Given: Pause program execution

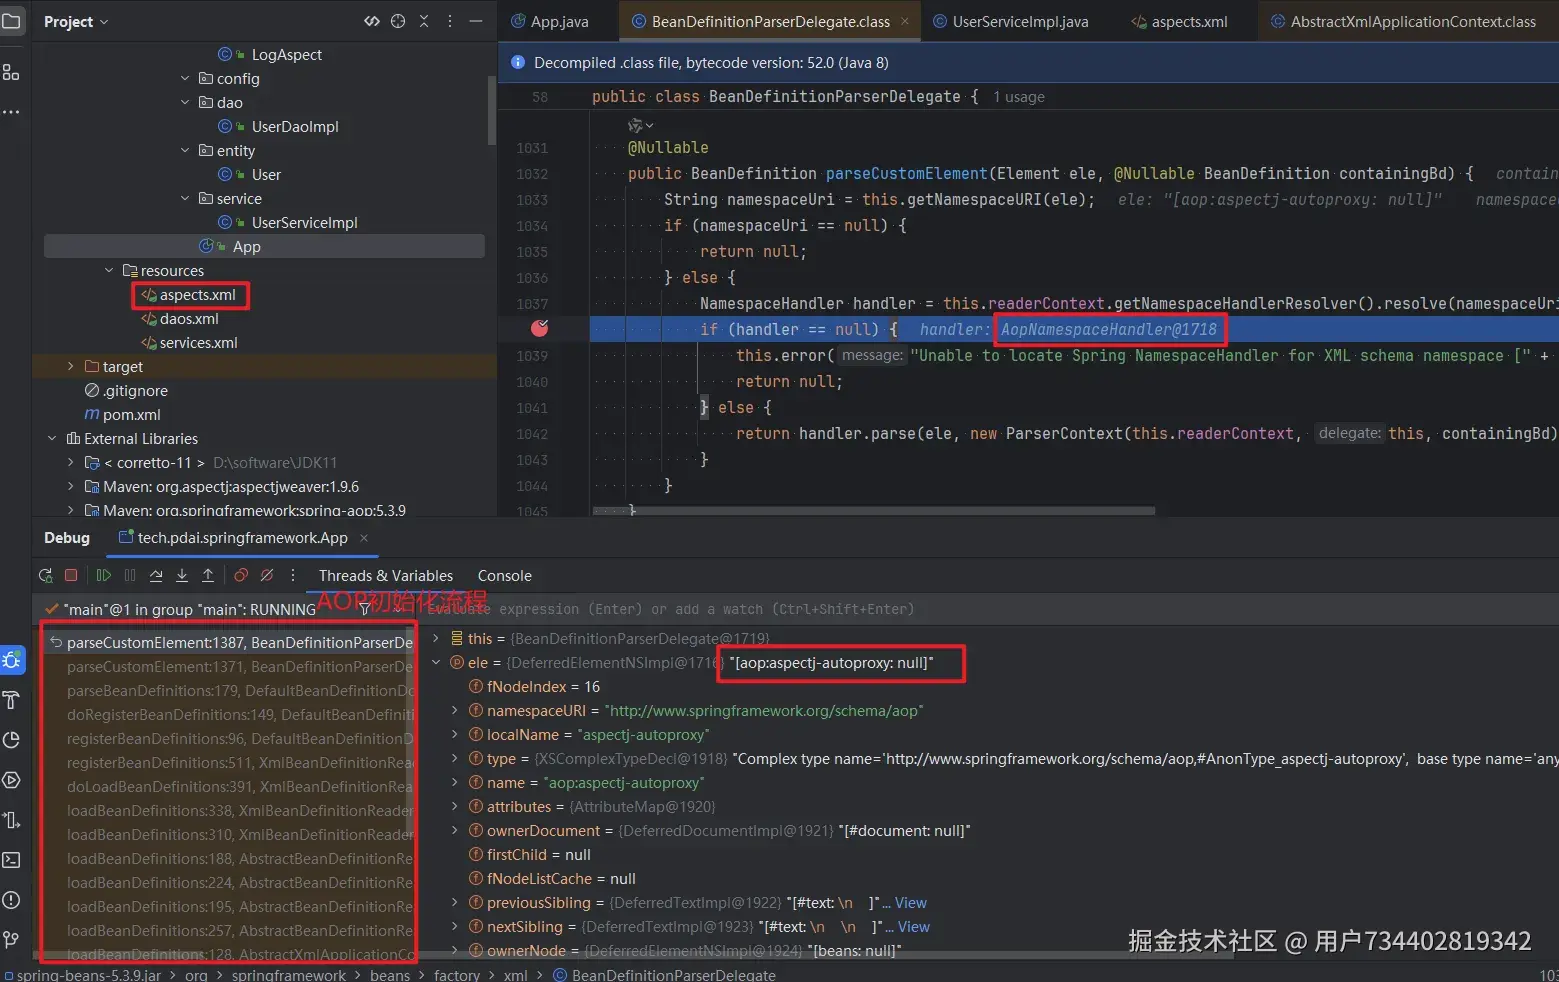Looking at the screenshot, I should (130, 575).
